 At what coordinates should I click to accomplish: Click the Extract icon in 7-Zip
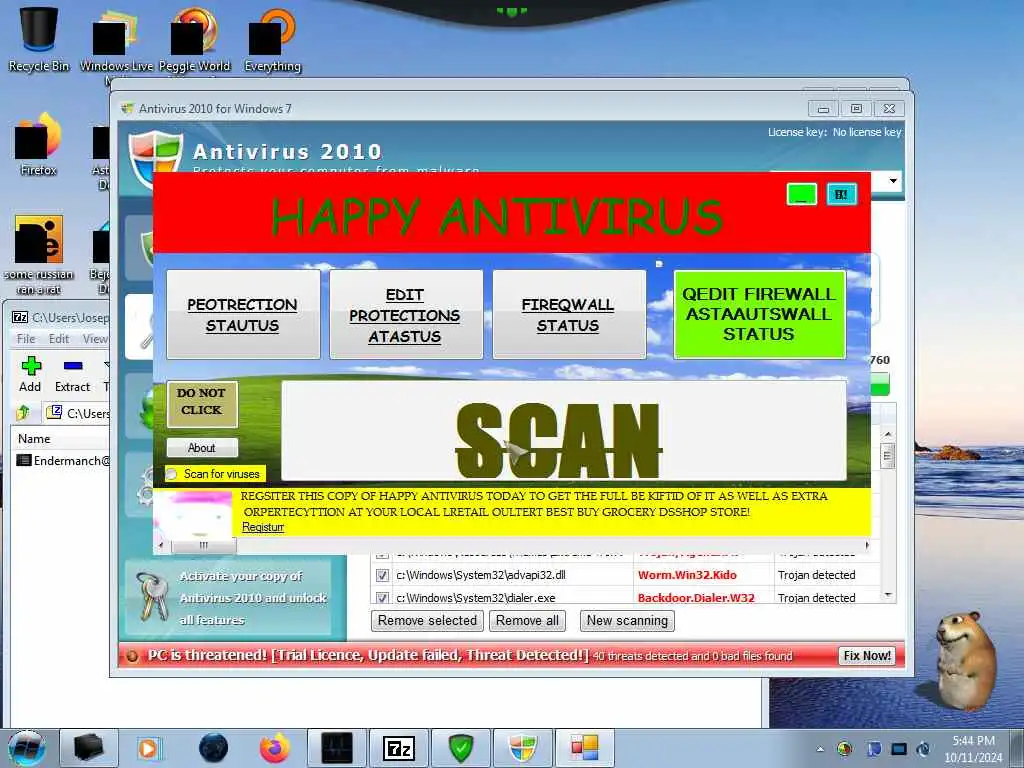[72, 366]
